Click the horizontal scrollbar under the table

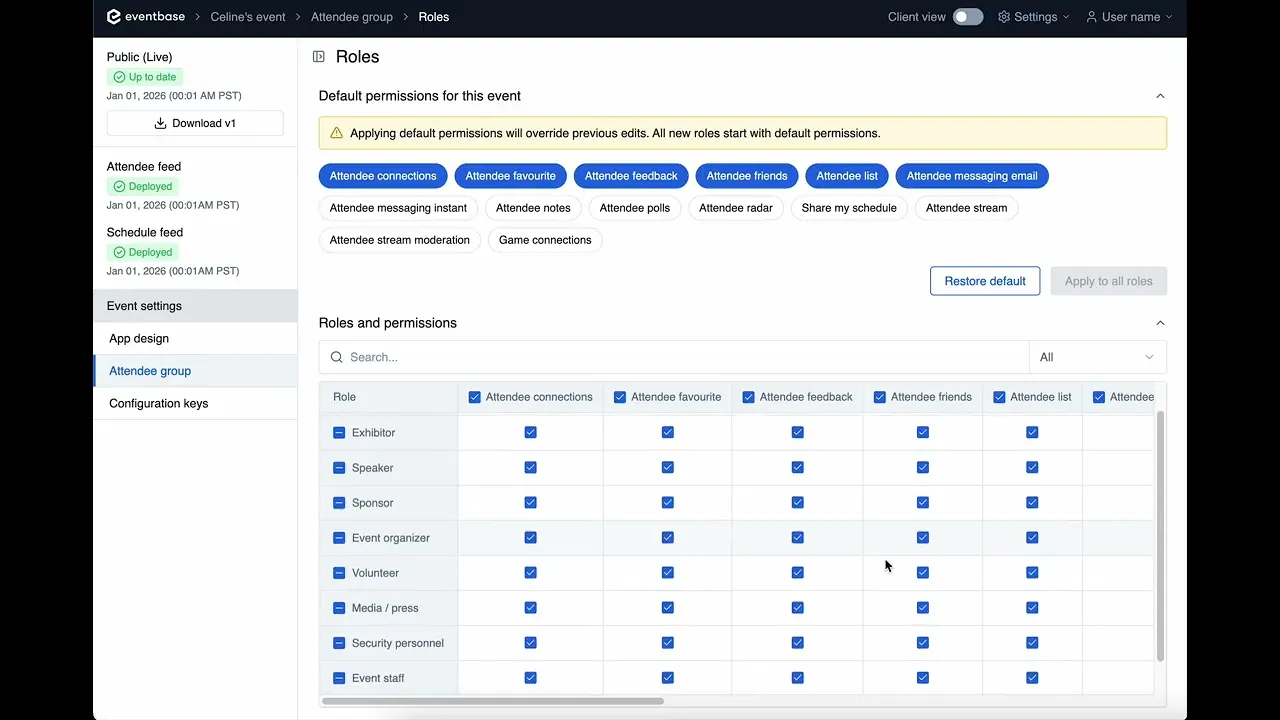(492, 701)
